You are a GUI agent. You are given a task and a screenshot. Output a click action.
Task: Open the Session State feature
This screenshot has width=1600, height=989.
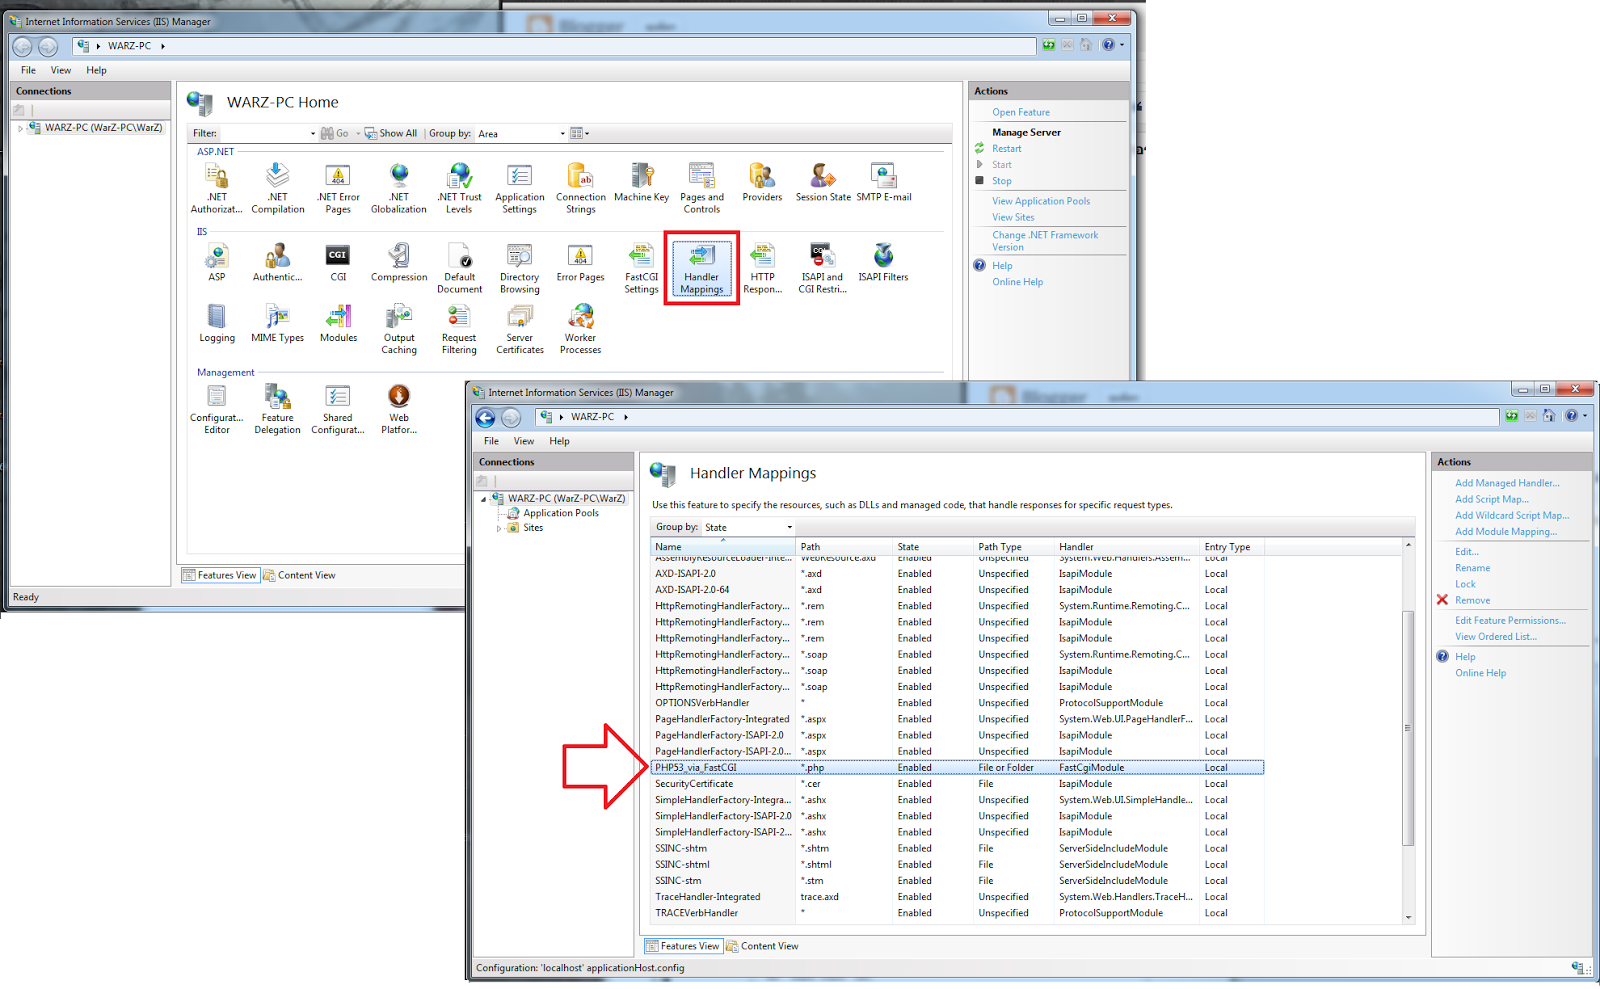point(823,183)
